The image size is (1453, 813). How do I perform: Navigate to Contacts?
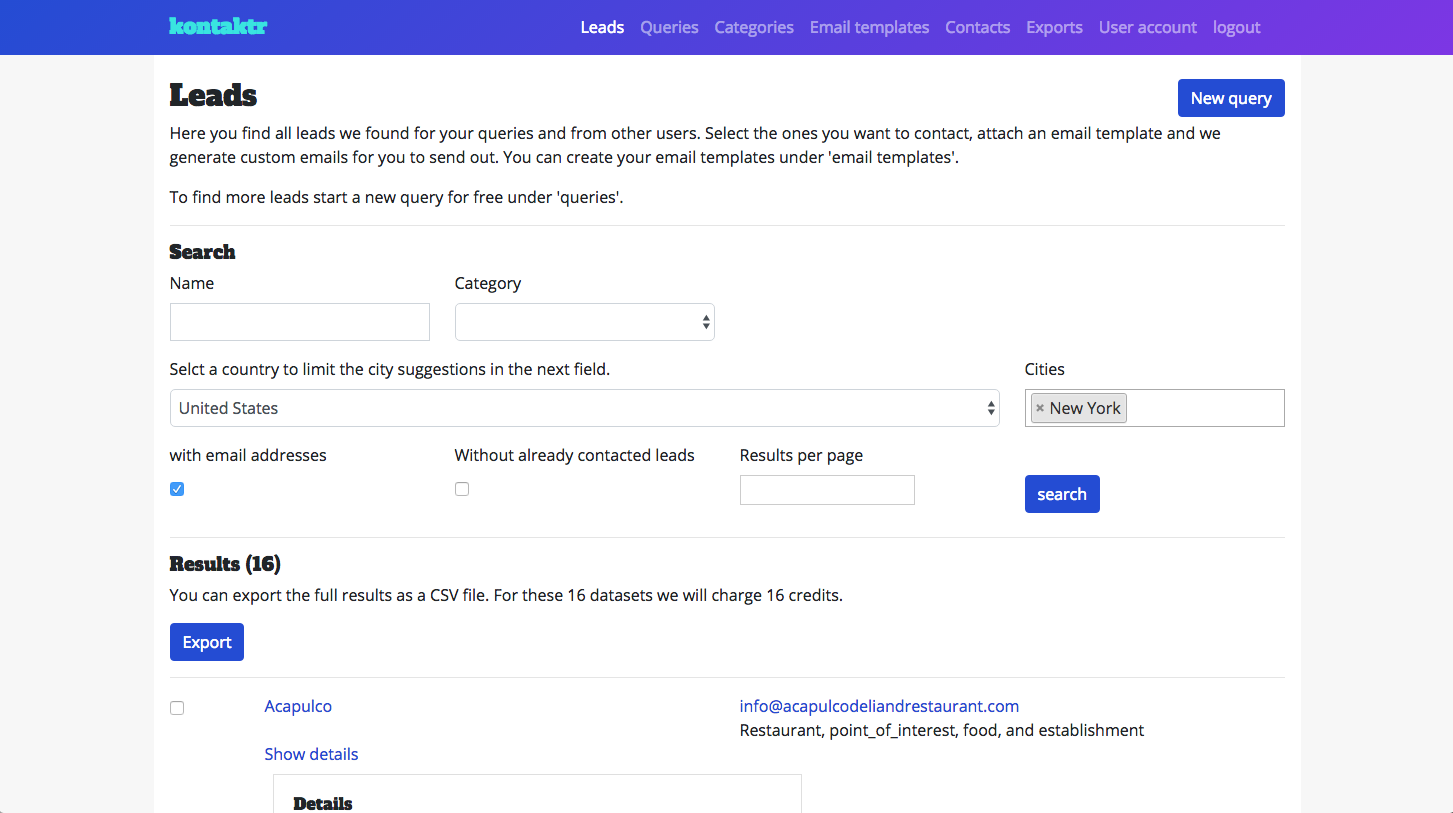(x=977, y=27)
